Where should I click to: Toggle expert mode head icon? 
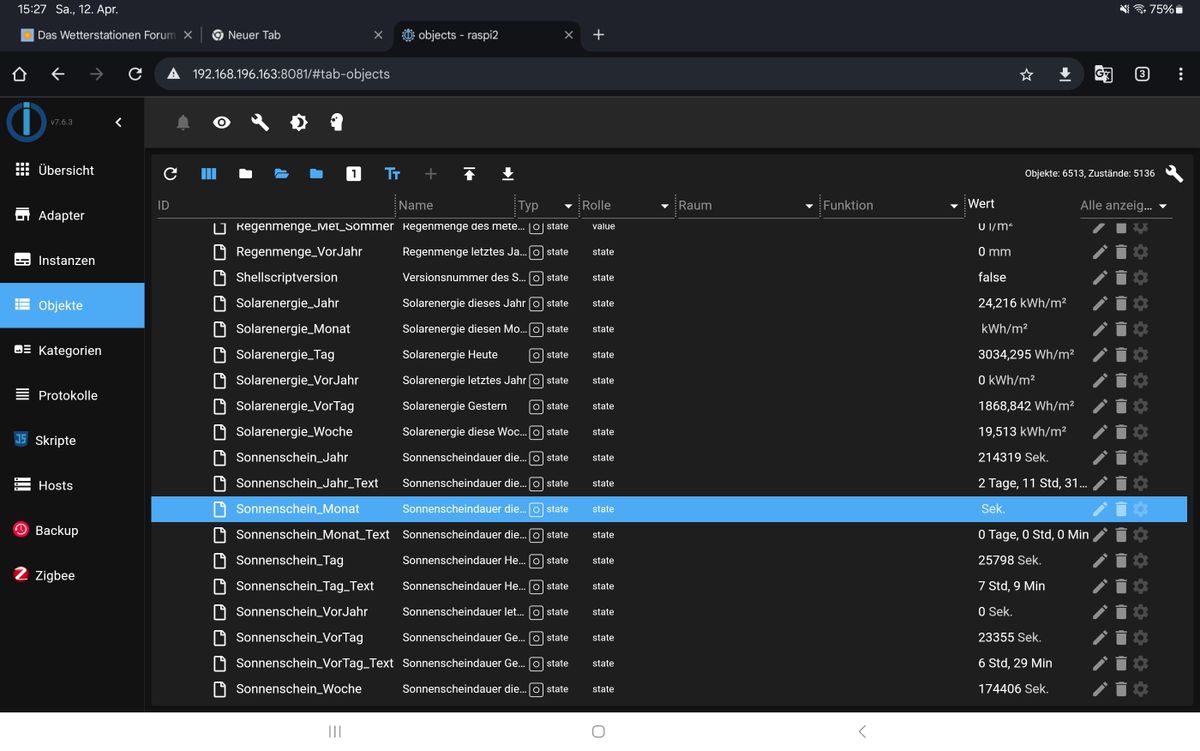pos(337,122)
